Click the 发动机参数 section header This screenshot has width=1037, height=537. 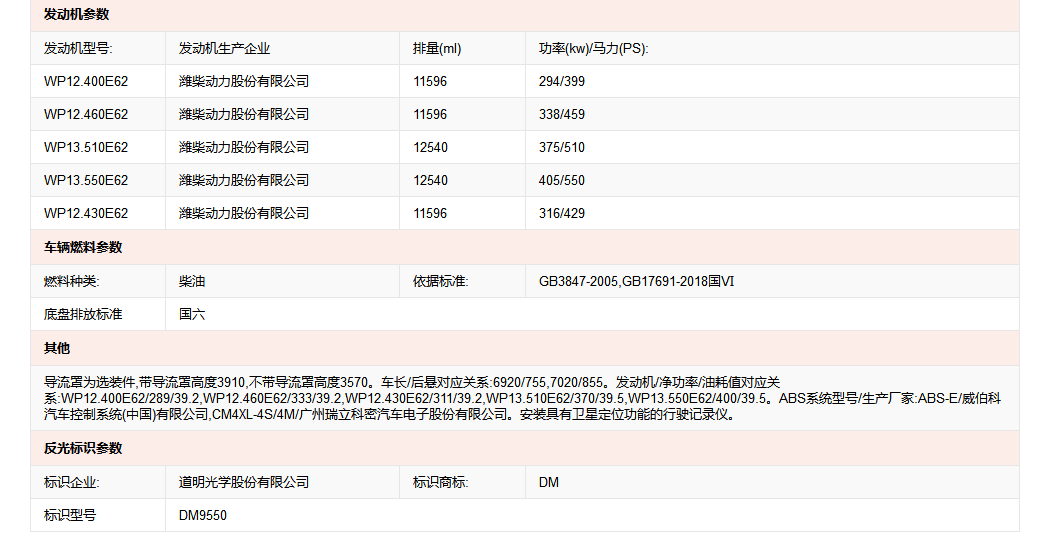[x=77, y=15]
